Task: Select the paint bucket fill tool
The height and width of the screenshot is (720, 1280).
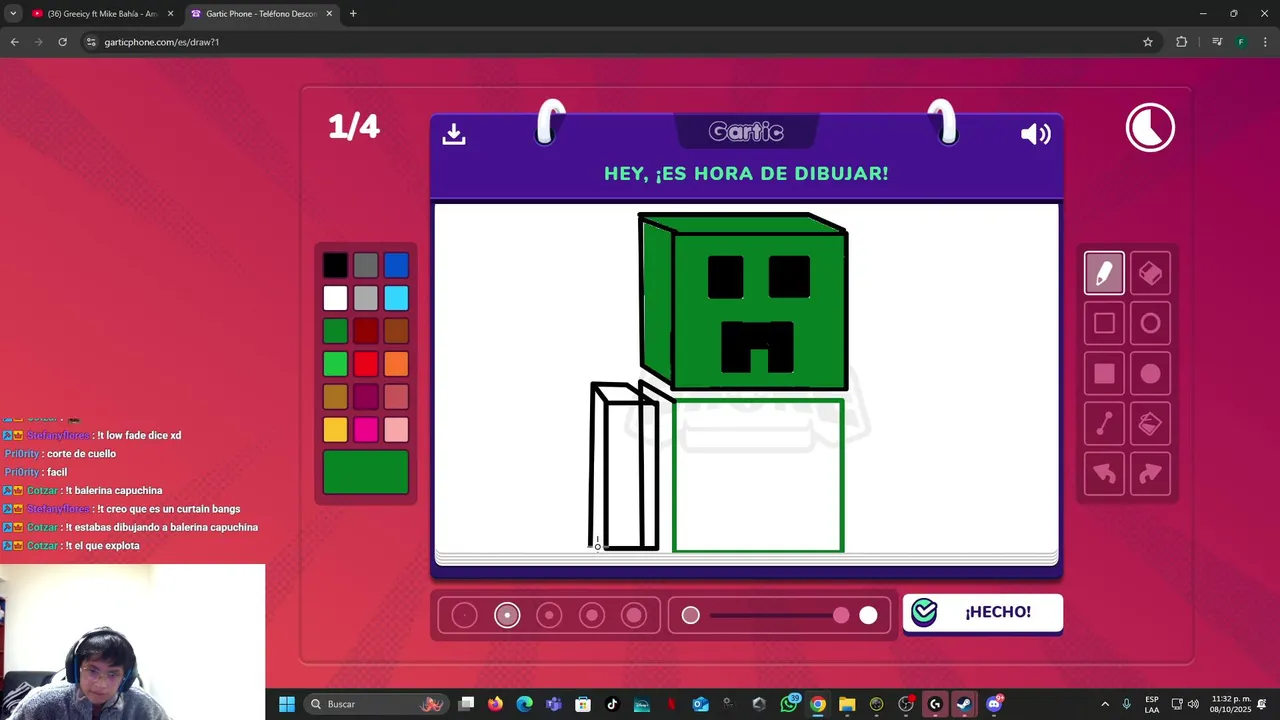Action: [1150, 424]
